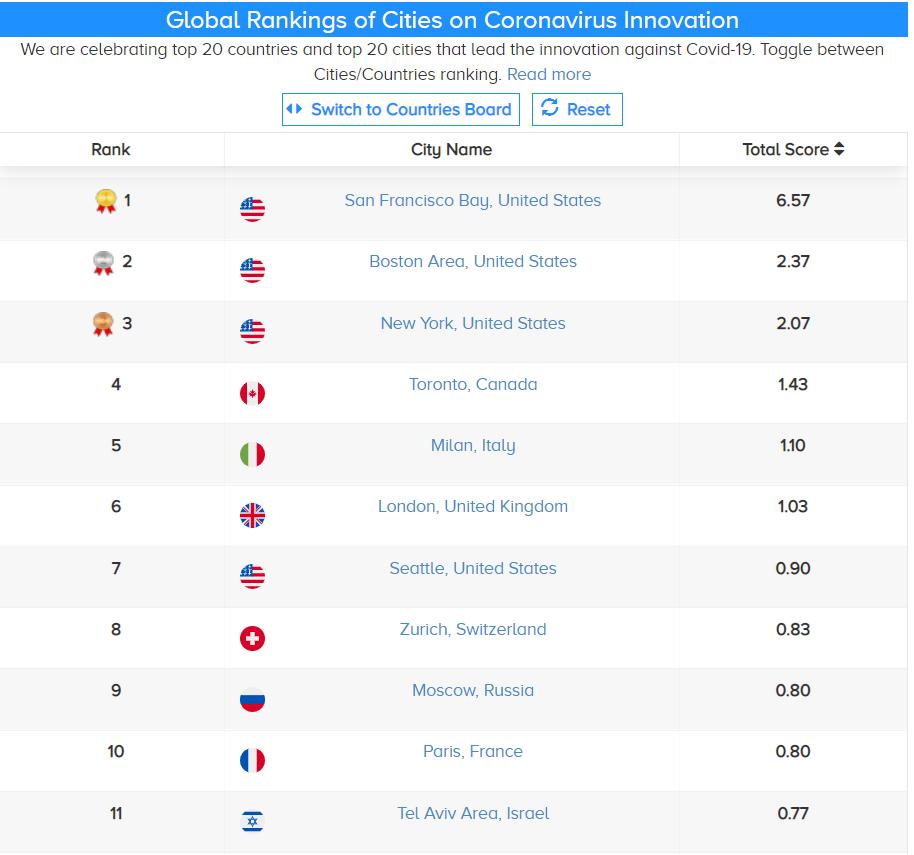Open the New York, United States link

(x=473, y=323)
